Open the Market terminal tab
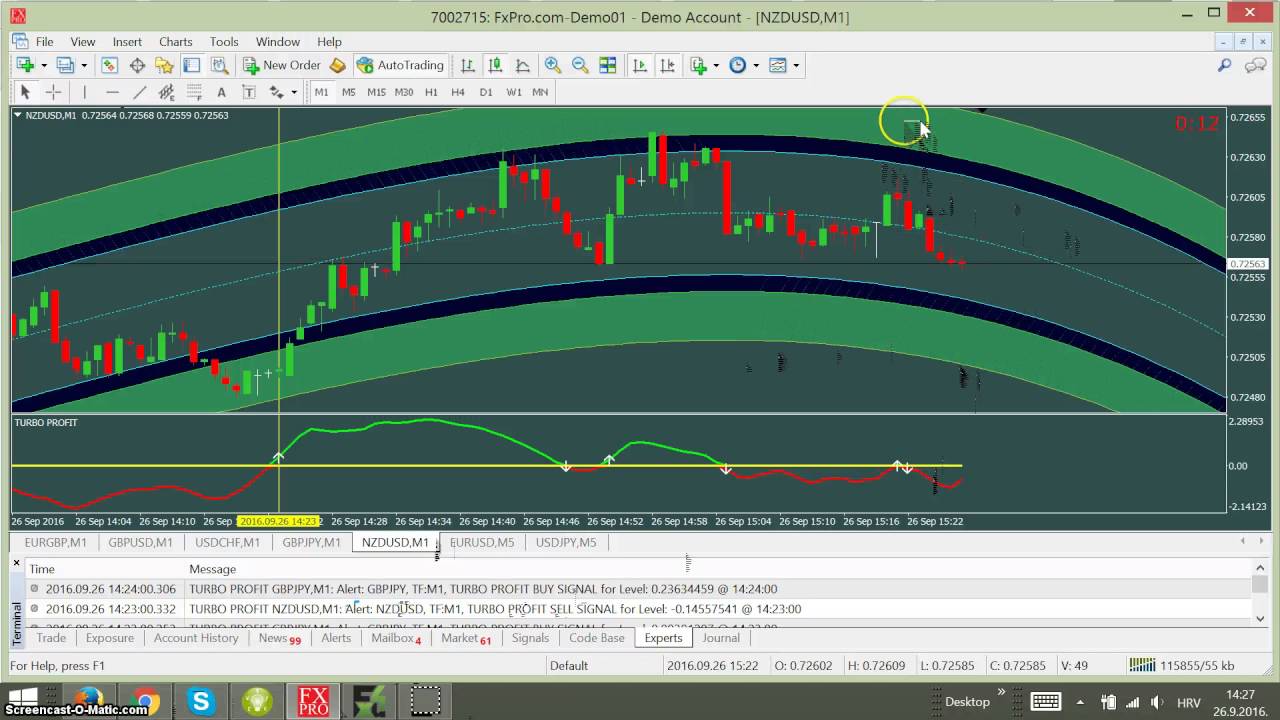Image resolution: width=1280 pixels, height=720 pixels. (x=466, y=638)
